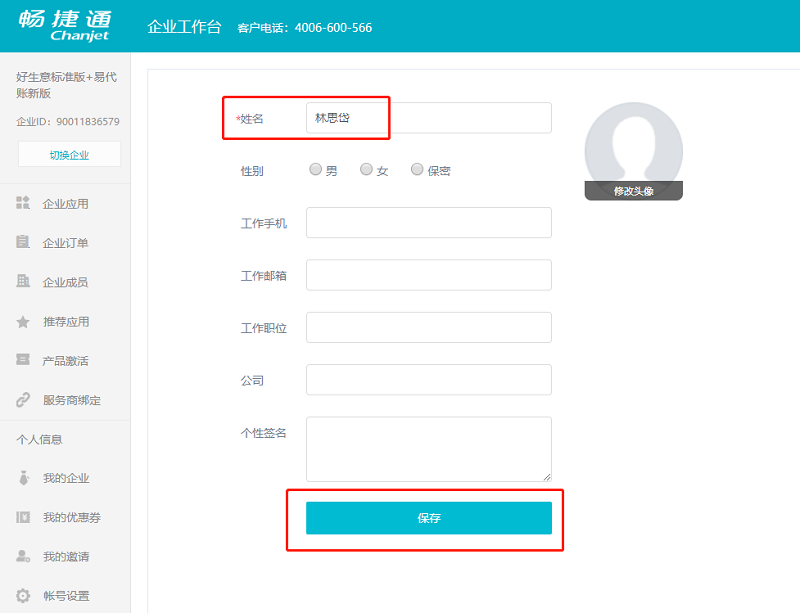800x613 pixels.
Task: Open the 我的优惠券 menu item
Action: click(71, 517)
